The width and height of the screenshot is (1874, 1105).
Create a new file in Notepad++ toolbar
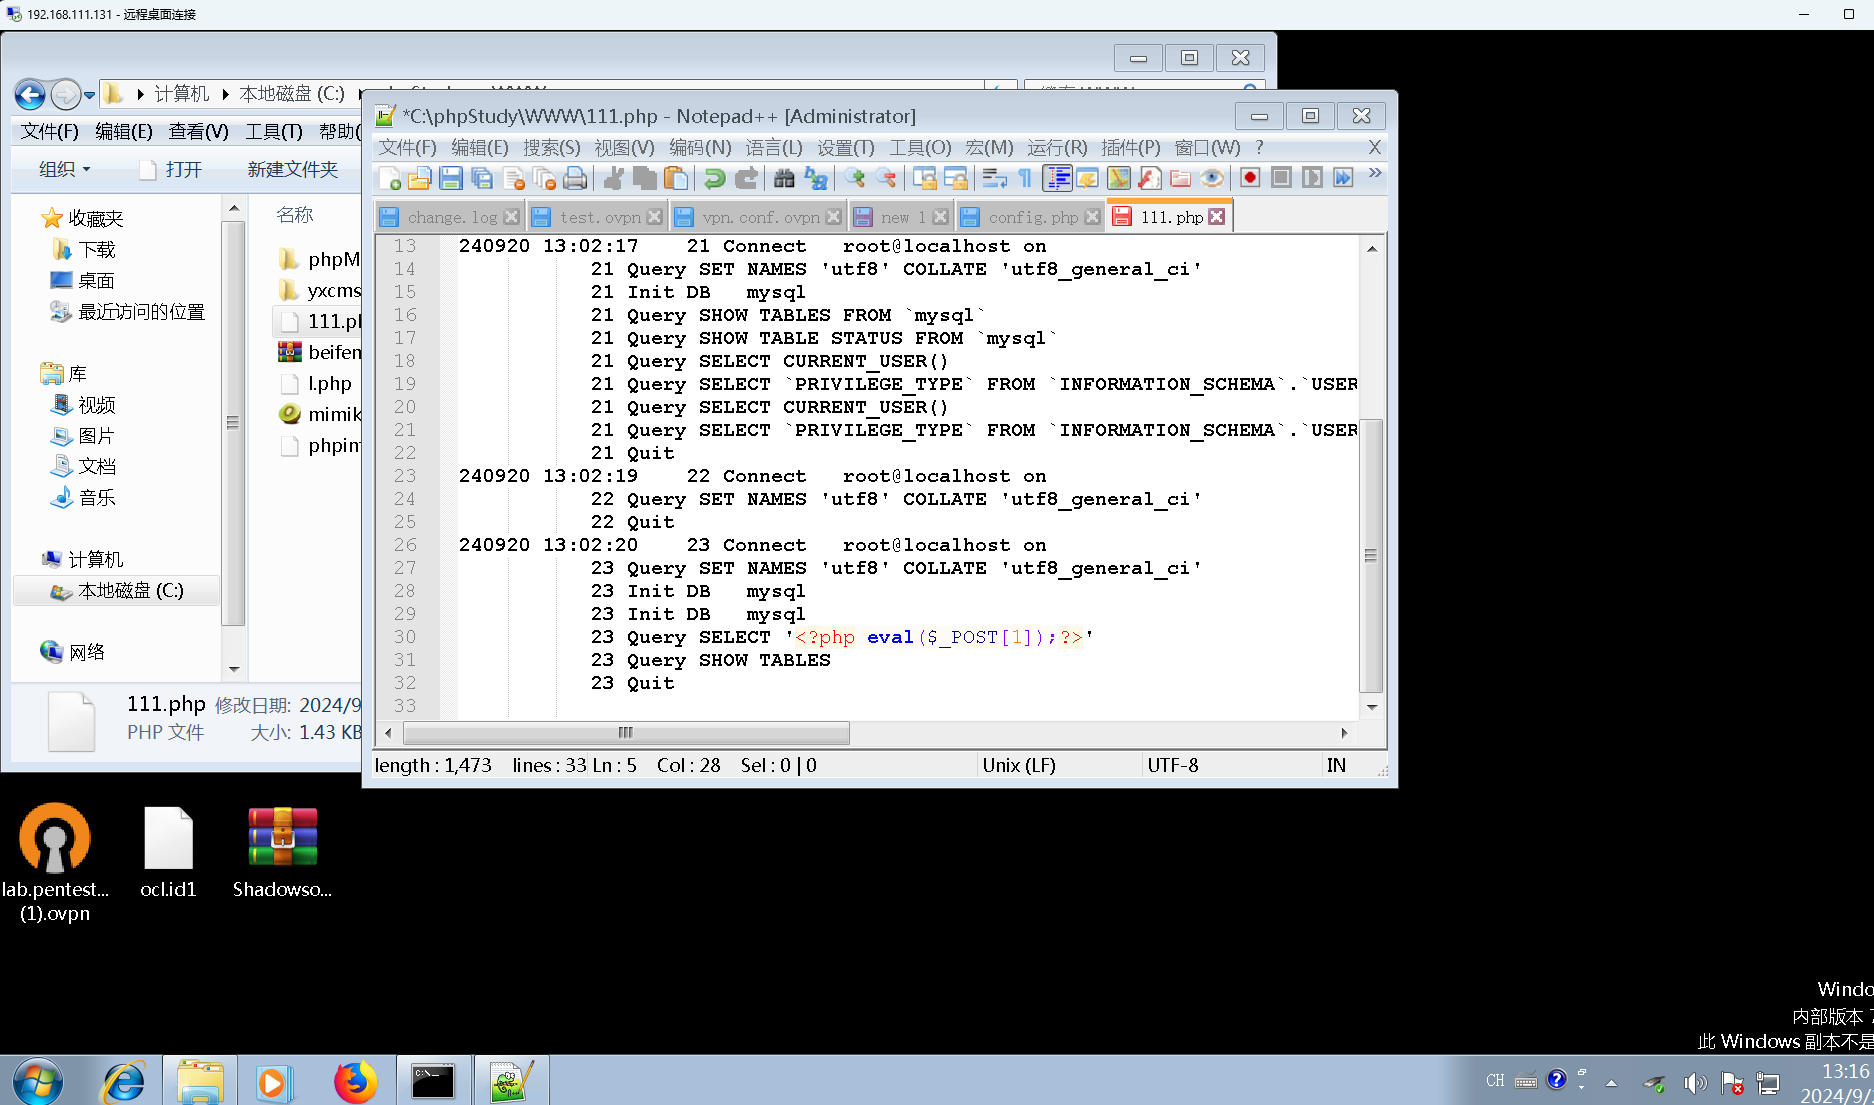[x=390, y=178]
